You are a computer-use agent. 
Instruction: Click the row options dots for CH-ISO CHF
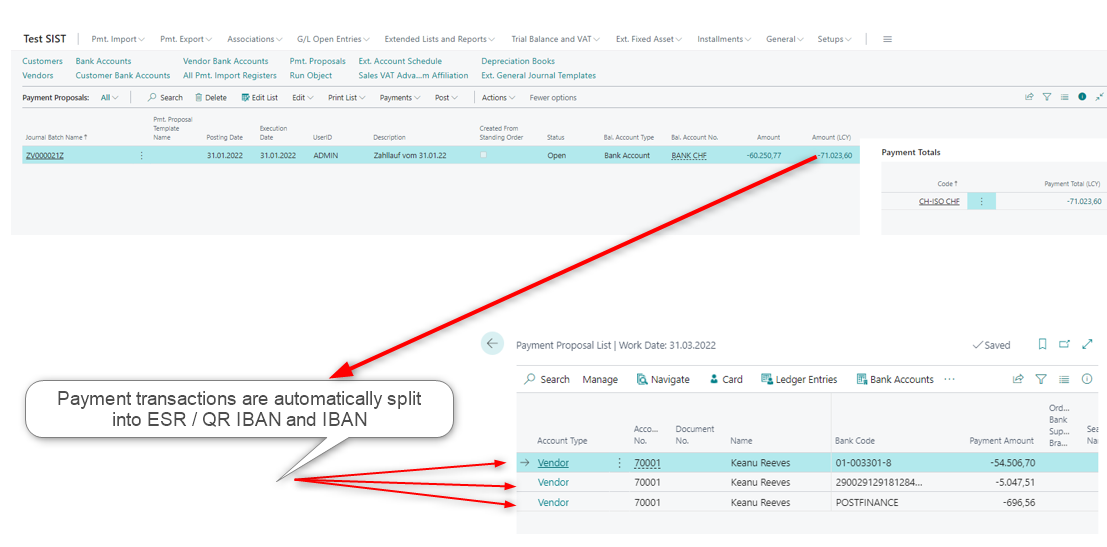tap(981, 201)
